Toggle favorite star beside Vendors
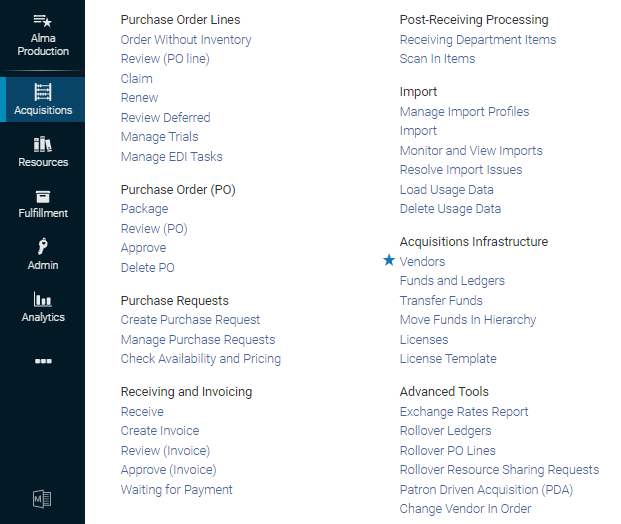The height and width of the screenshot is (524, 621). 389,260
